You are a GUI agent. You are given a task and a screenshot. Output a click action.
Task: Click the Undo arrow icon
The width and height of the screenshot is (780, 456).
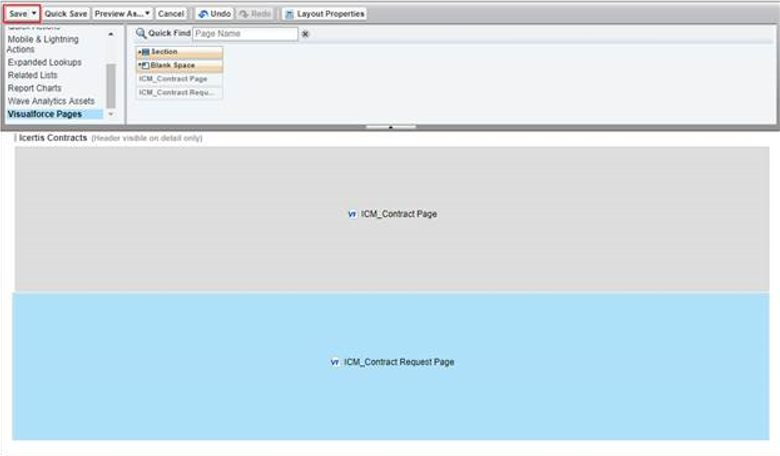pyautogui.click(x=203, y=14)
